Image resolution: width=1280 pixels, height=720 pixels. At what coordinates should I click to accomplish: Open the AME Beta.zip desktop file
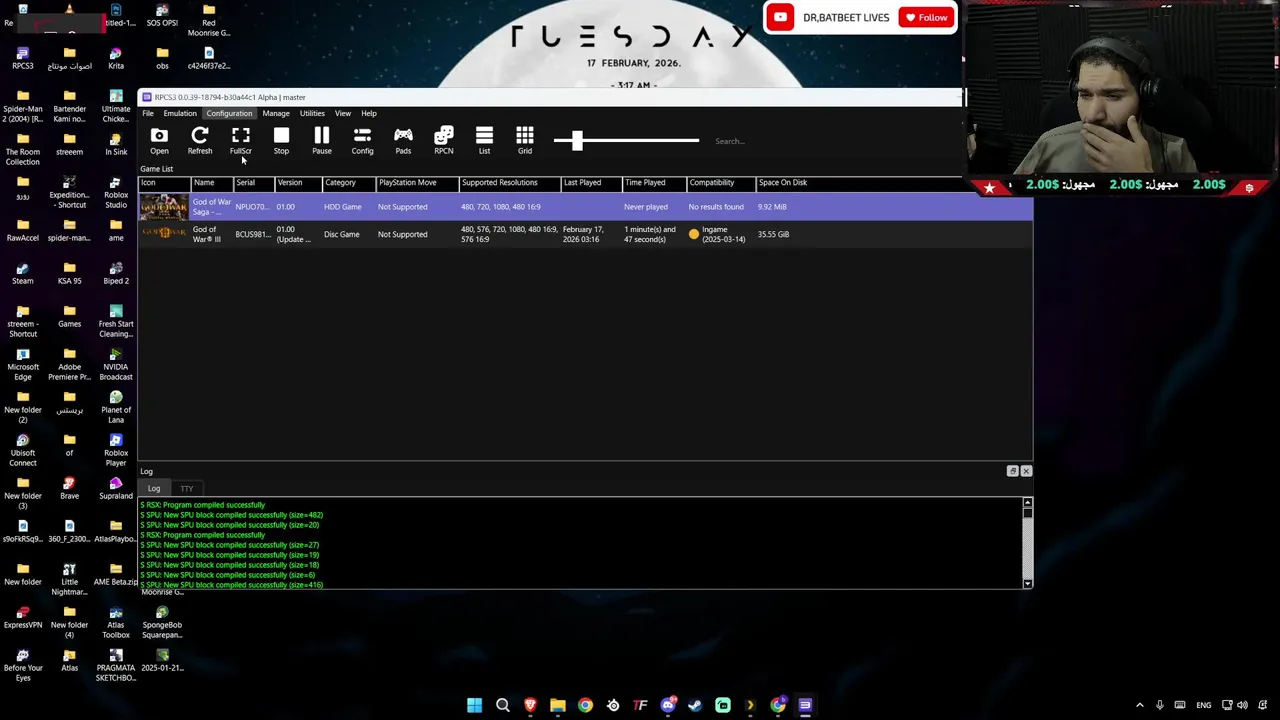tap(116, 574)
